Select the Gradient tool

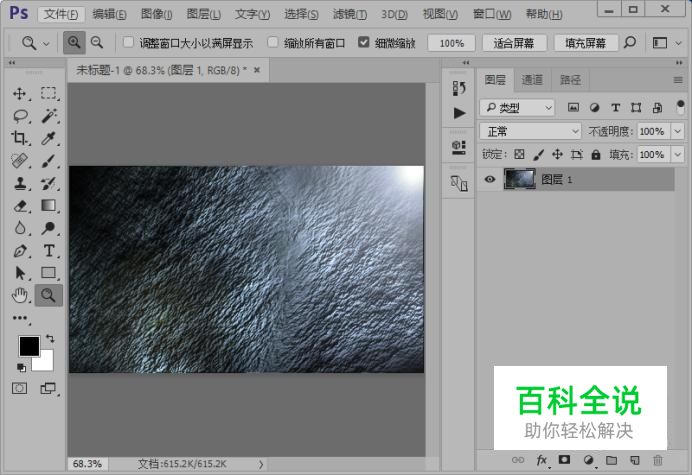(49, 206)
